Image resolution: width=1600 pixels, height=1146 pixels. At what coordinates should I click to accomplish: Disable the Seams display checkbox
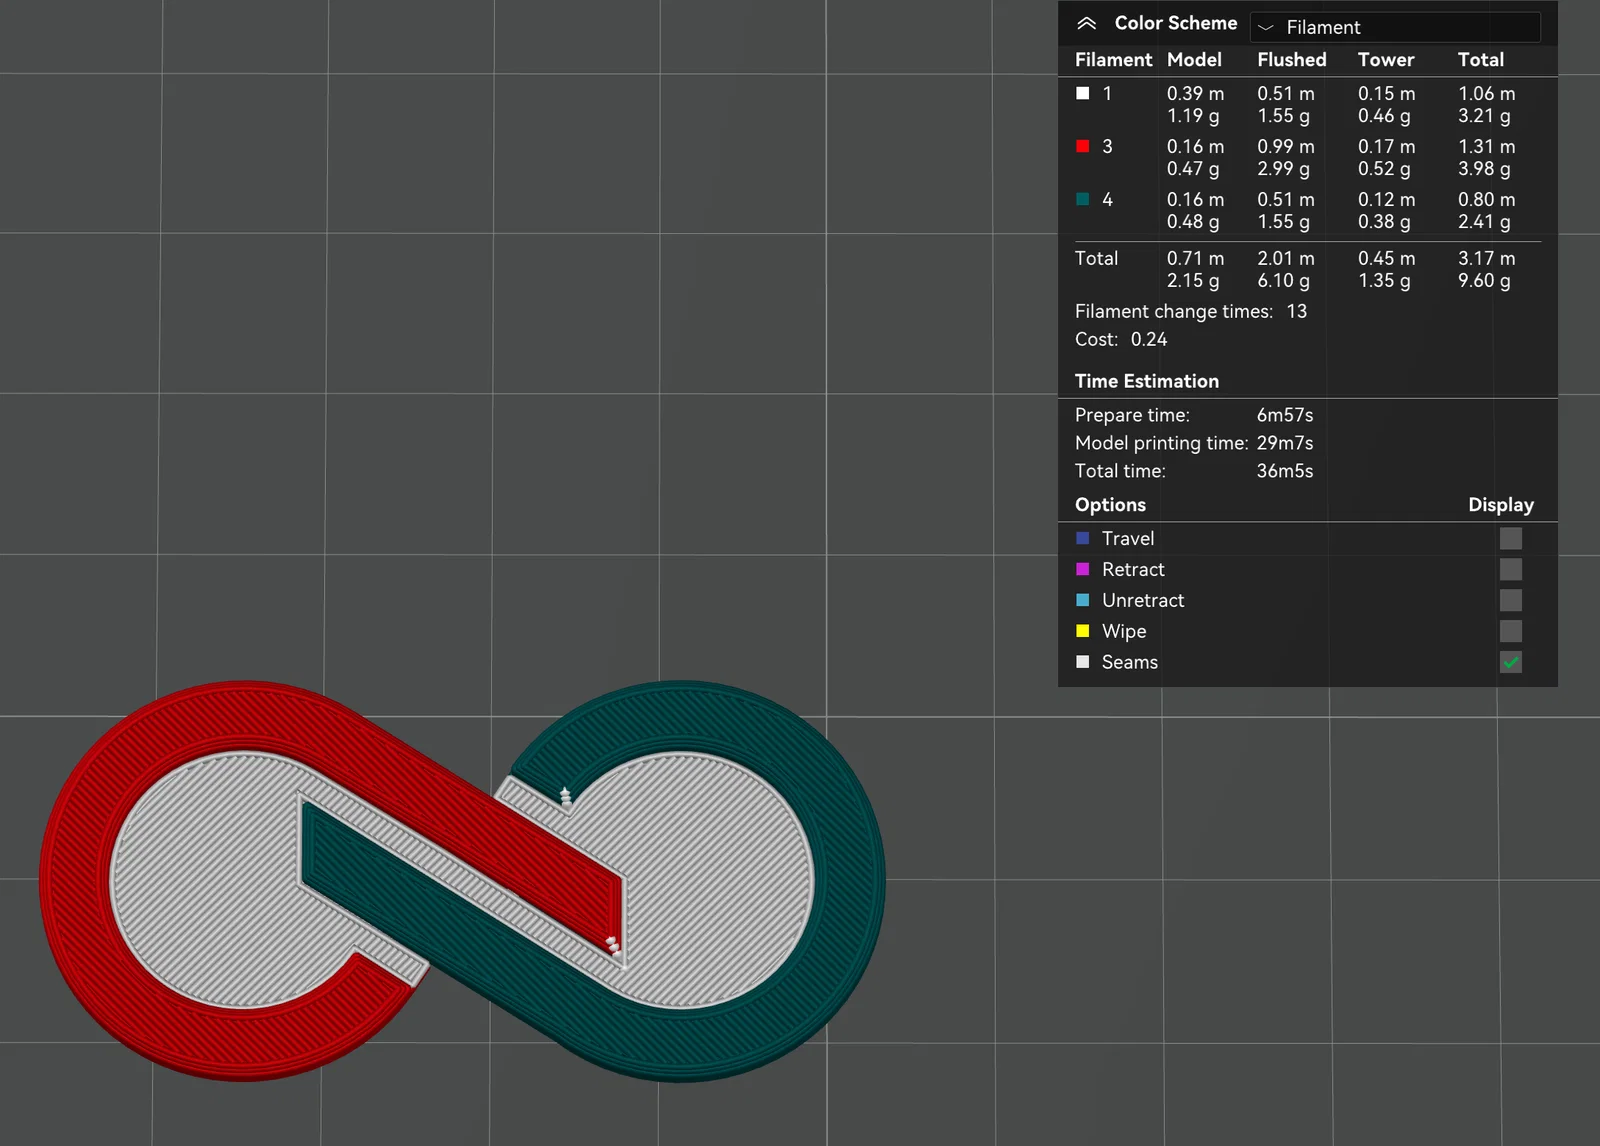[1511, 662]
